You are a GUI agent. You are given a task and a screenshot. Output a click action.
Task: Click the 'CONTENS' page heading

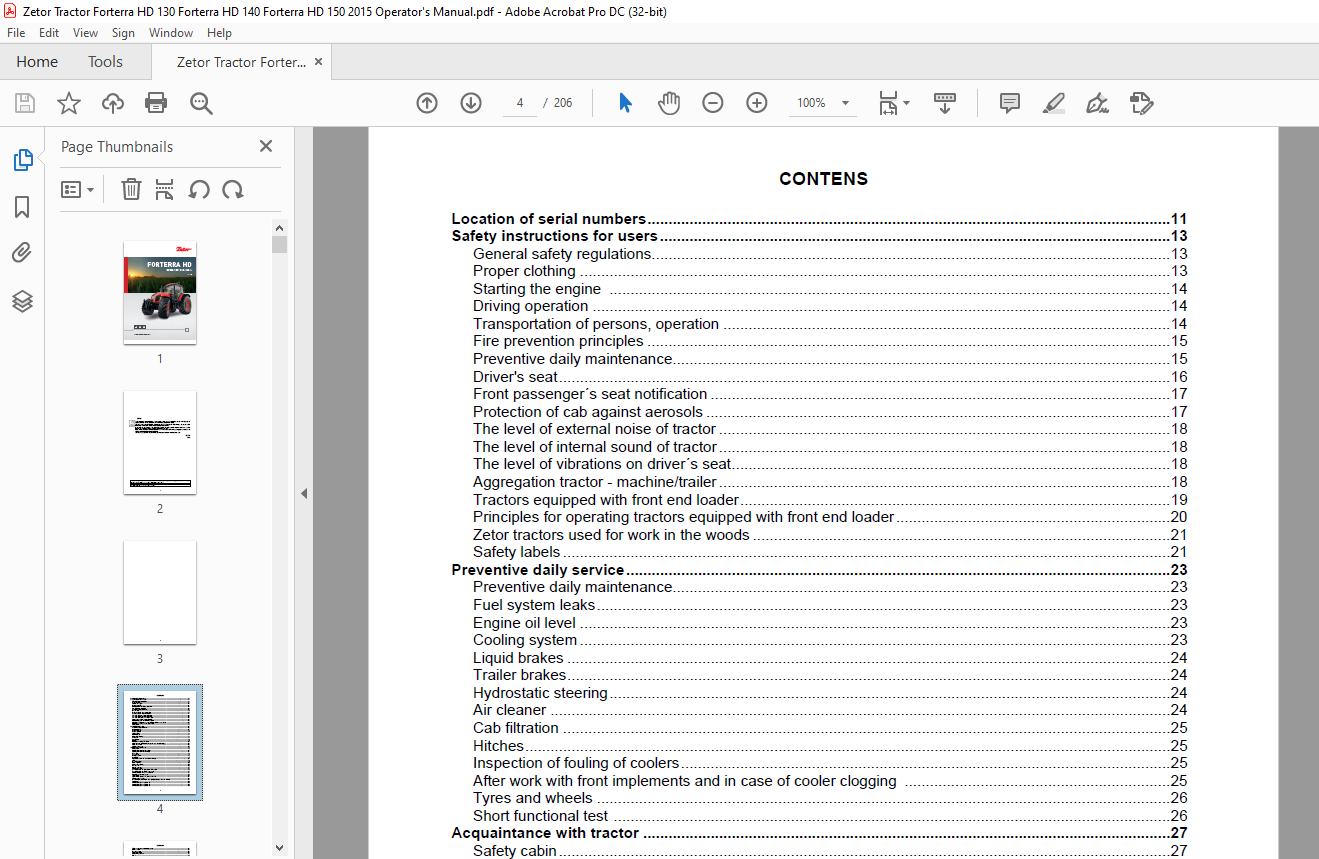click(x=824, y=179)
